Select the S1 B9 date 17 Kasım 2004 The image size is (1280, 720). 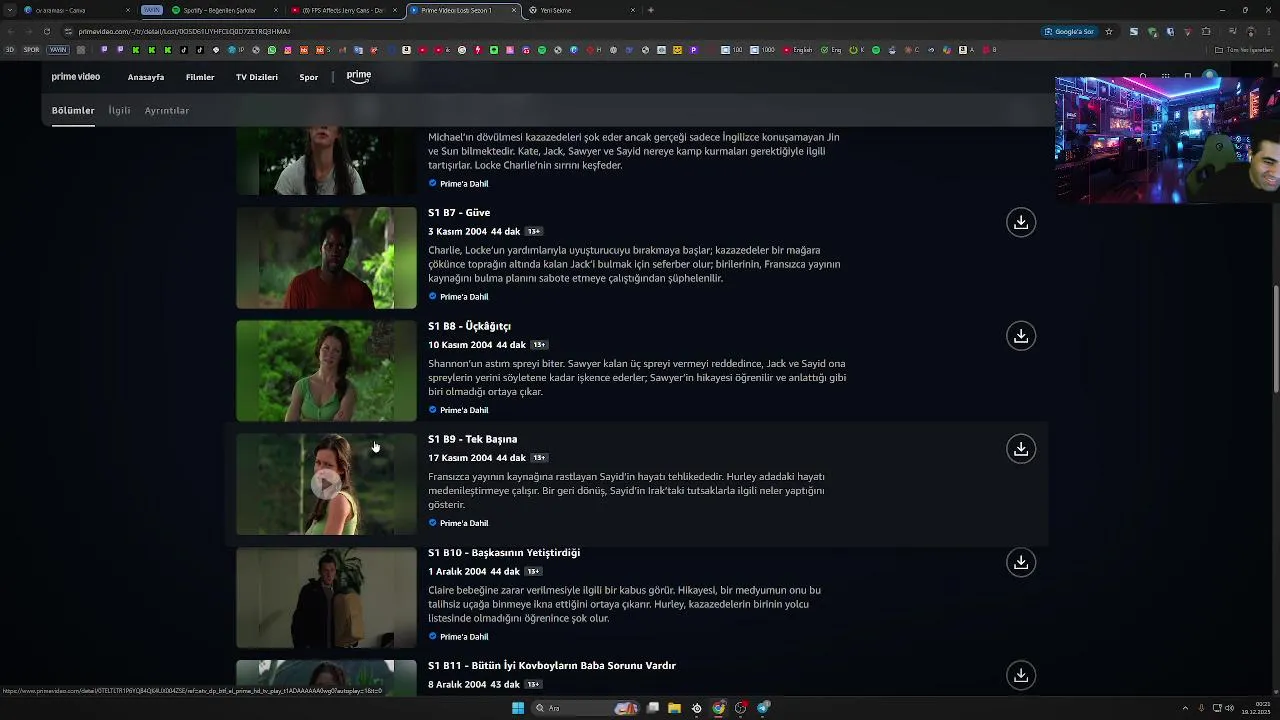460,458
